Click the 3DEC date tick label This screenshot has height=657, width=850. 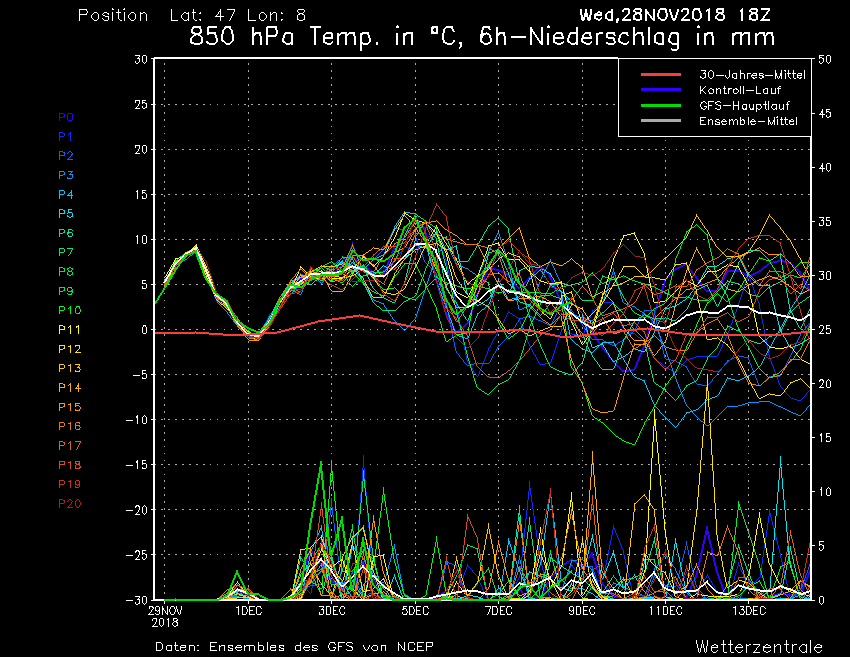[332, 610]
